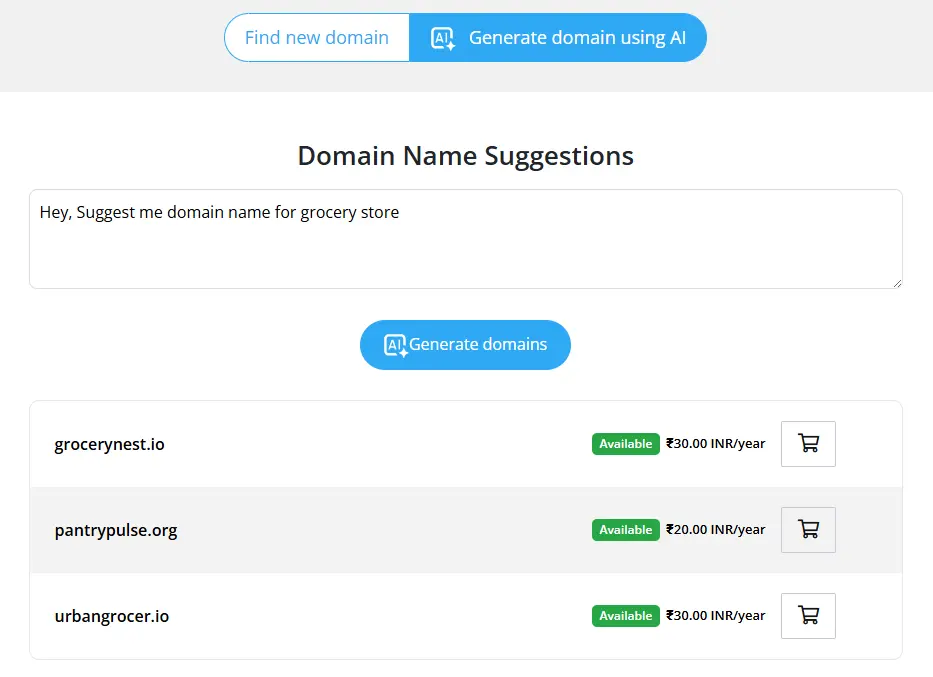Viewport: 933px width, 677px height.
Task: Select the grocerynest.io domain name
Action: pyautogui.click(x=109, y=444)
